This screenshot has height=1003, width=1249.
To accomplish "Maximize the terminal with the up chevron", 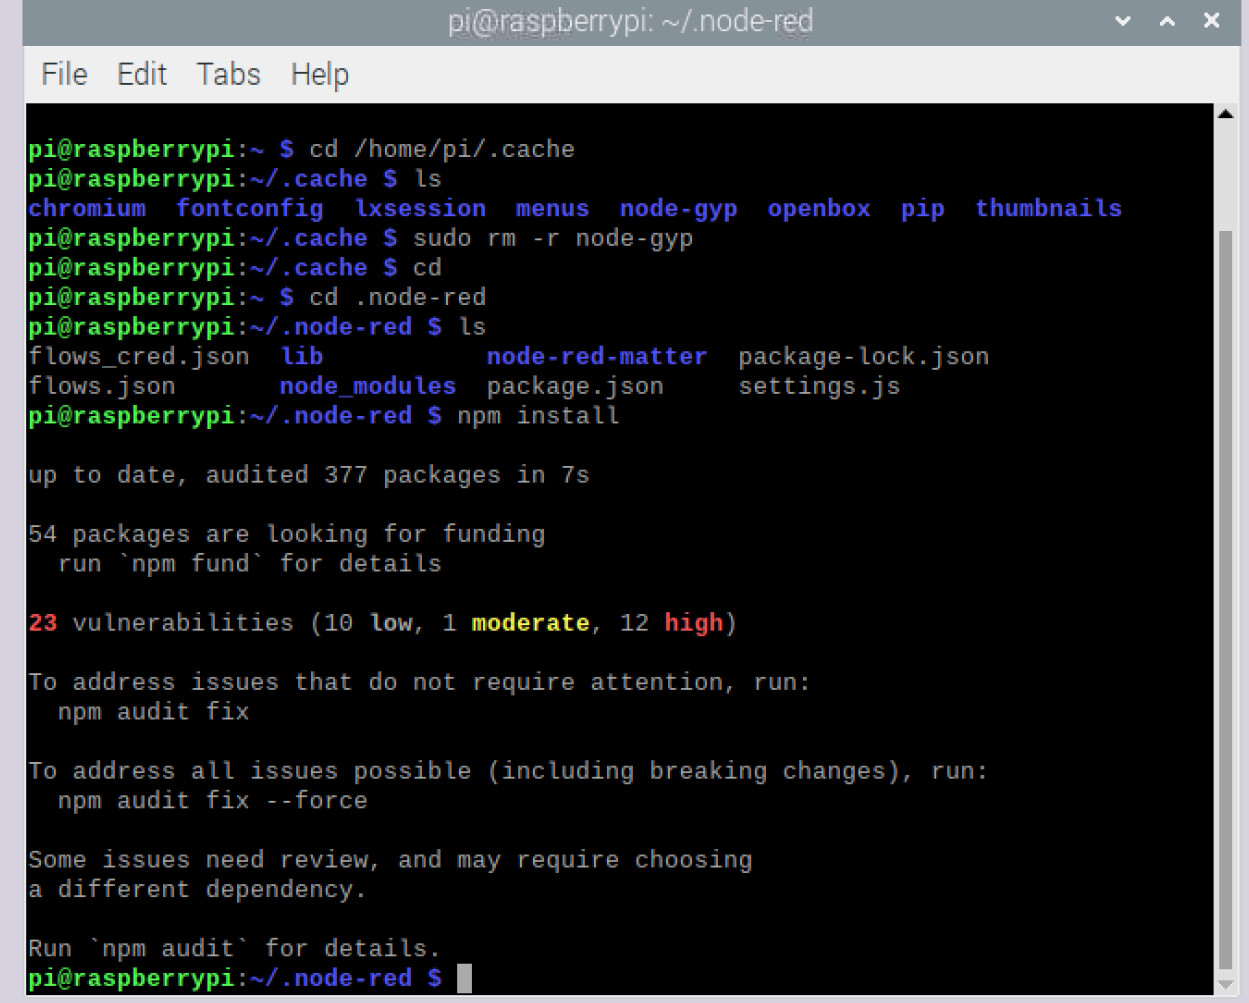I will [1167, 21].
